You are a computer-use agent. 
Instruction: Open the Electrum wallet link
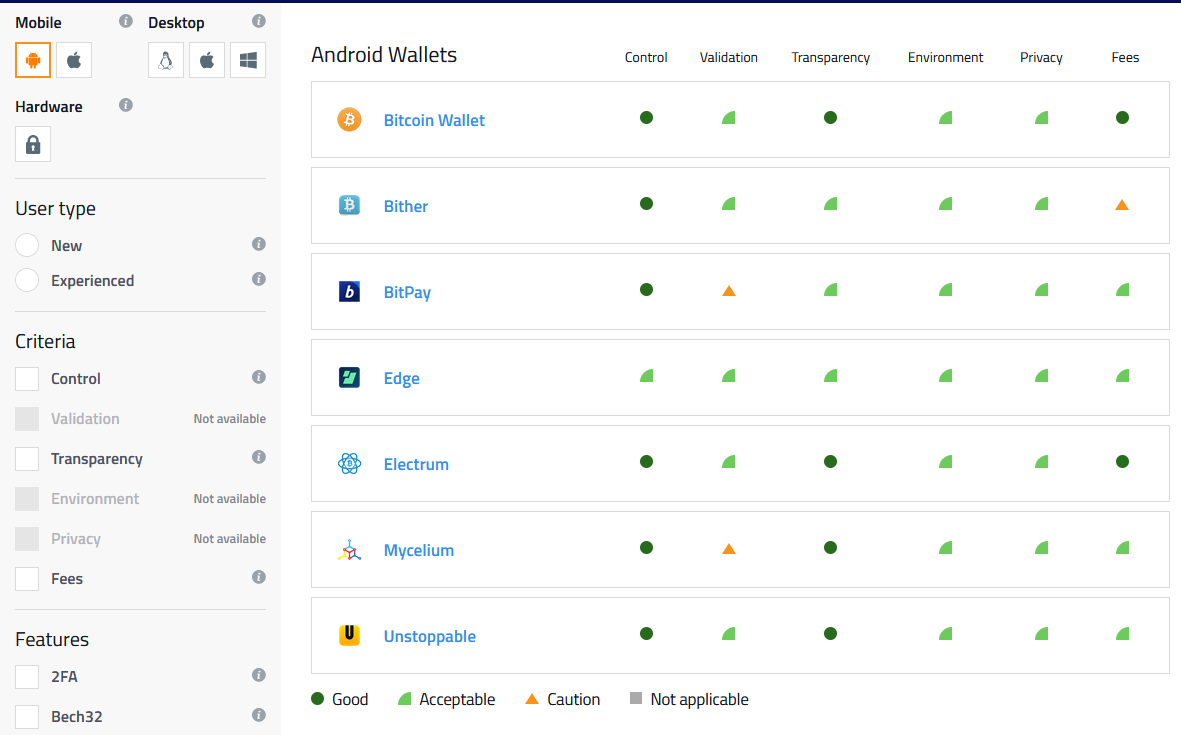(416, 464)
